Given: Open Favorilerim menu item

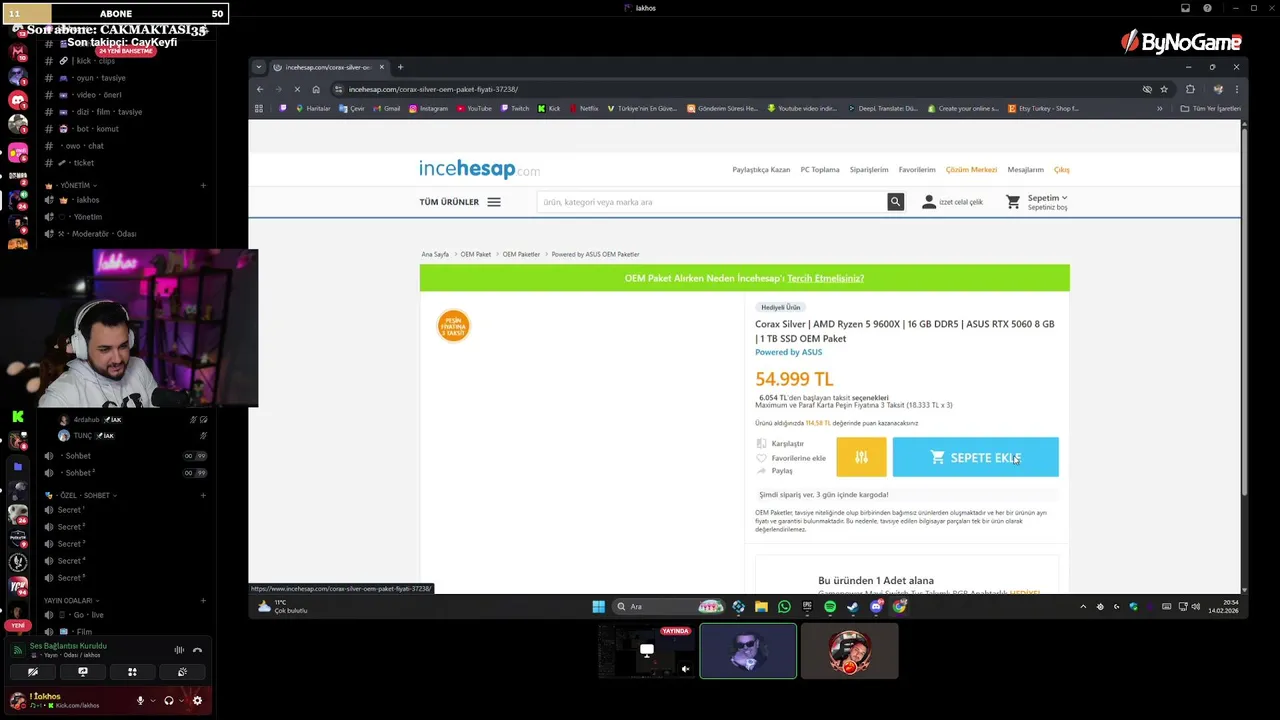Looking at the screenshot, I should [x=917, y=170].
